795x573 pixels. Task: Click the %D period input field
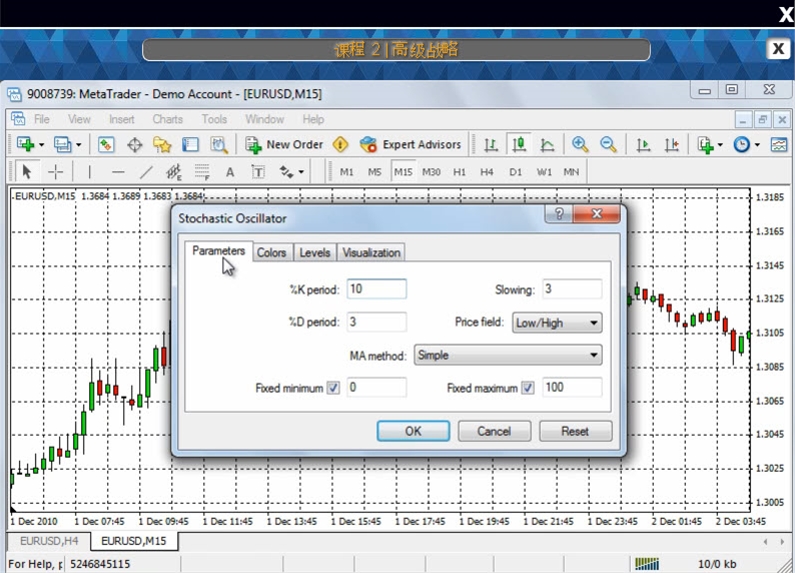(377, 322)
